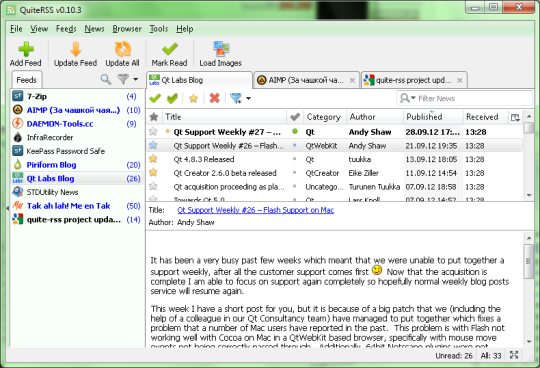
Task: Expand the feeds filter dropdown arrow
Action: pos(136,80)
